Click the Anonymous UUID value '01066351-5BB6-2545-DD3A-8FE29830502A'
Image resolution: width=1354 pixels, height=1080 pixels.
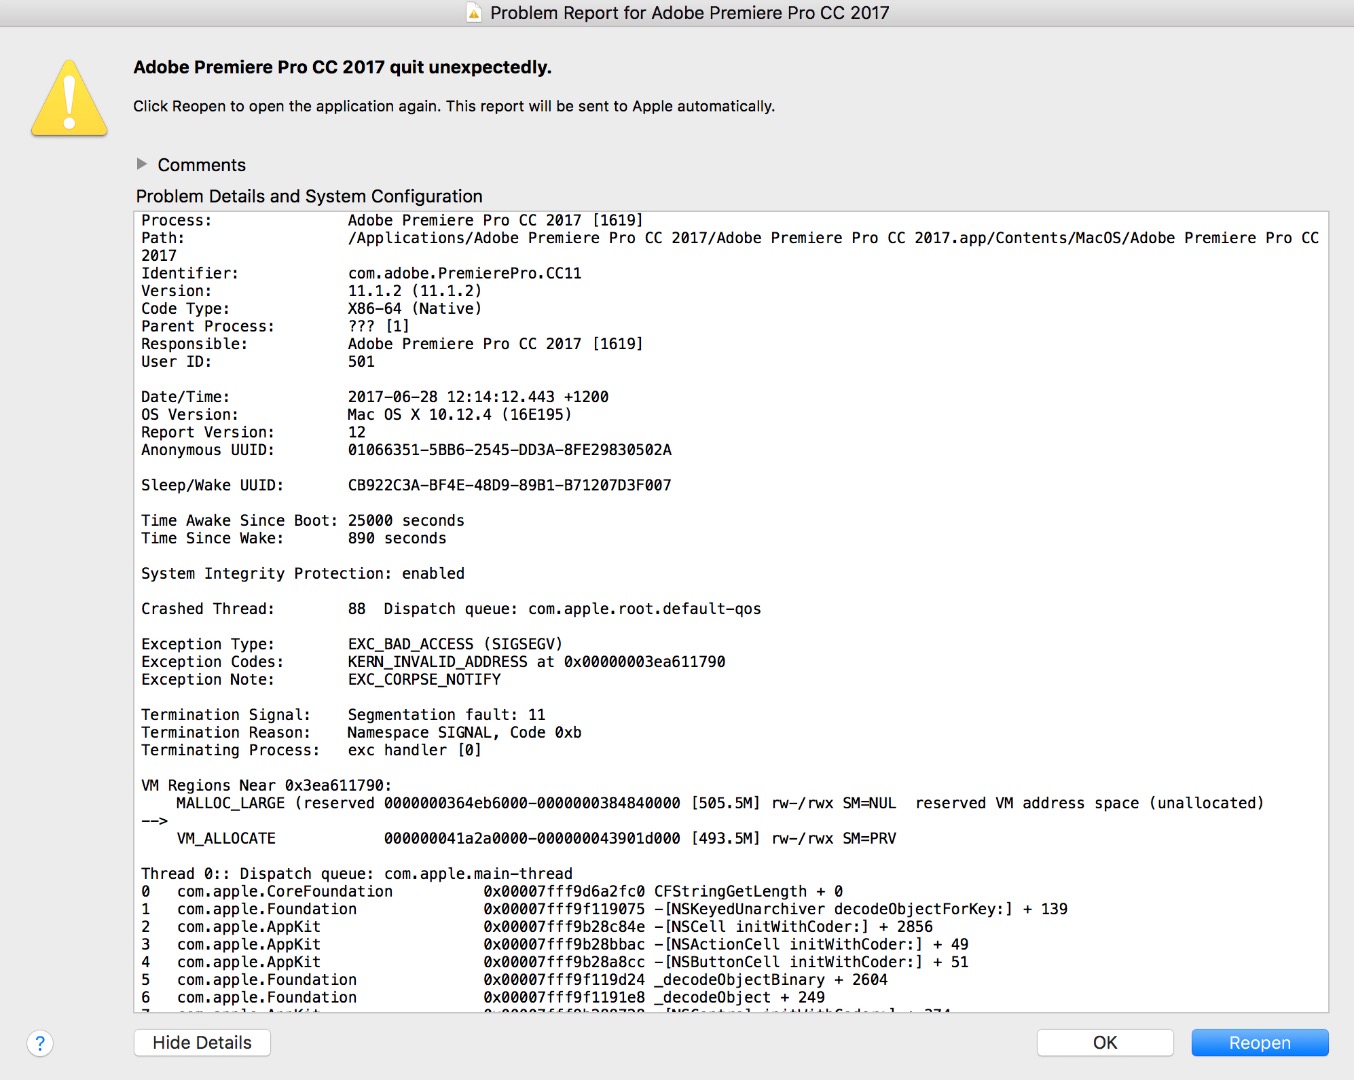click(509, 450)
